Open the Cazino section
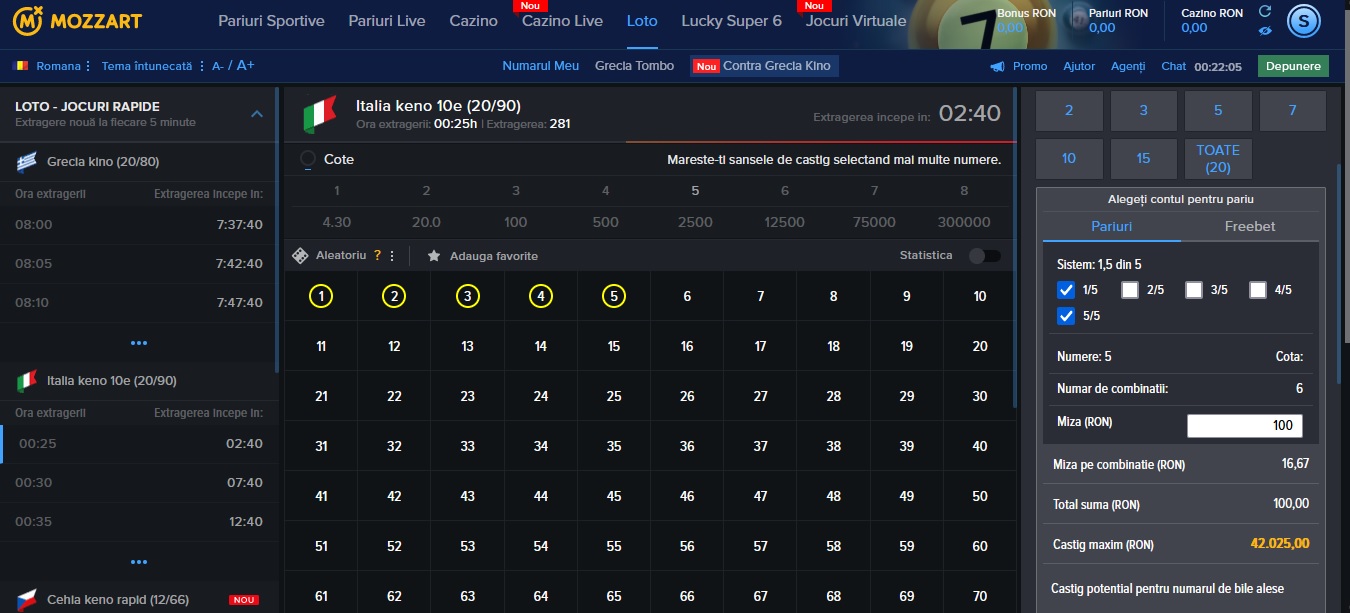Viewport: 1350px width, 613px height. tap(474, 21)
